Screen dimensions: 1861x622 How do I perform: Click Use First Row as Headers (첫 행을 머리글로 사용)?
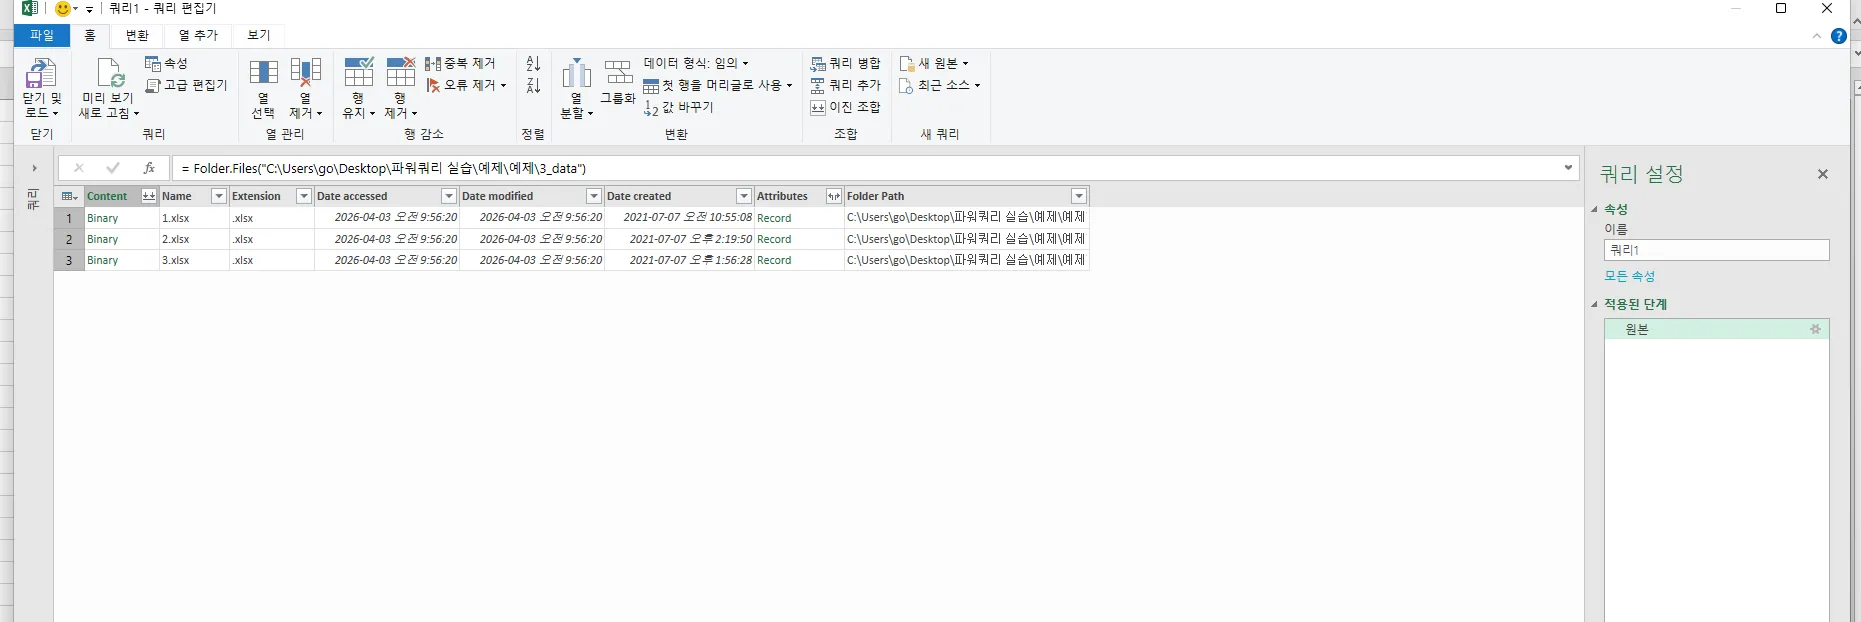tap(717, 85)
